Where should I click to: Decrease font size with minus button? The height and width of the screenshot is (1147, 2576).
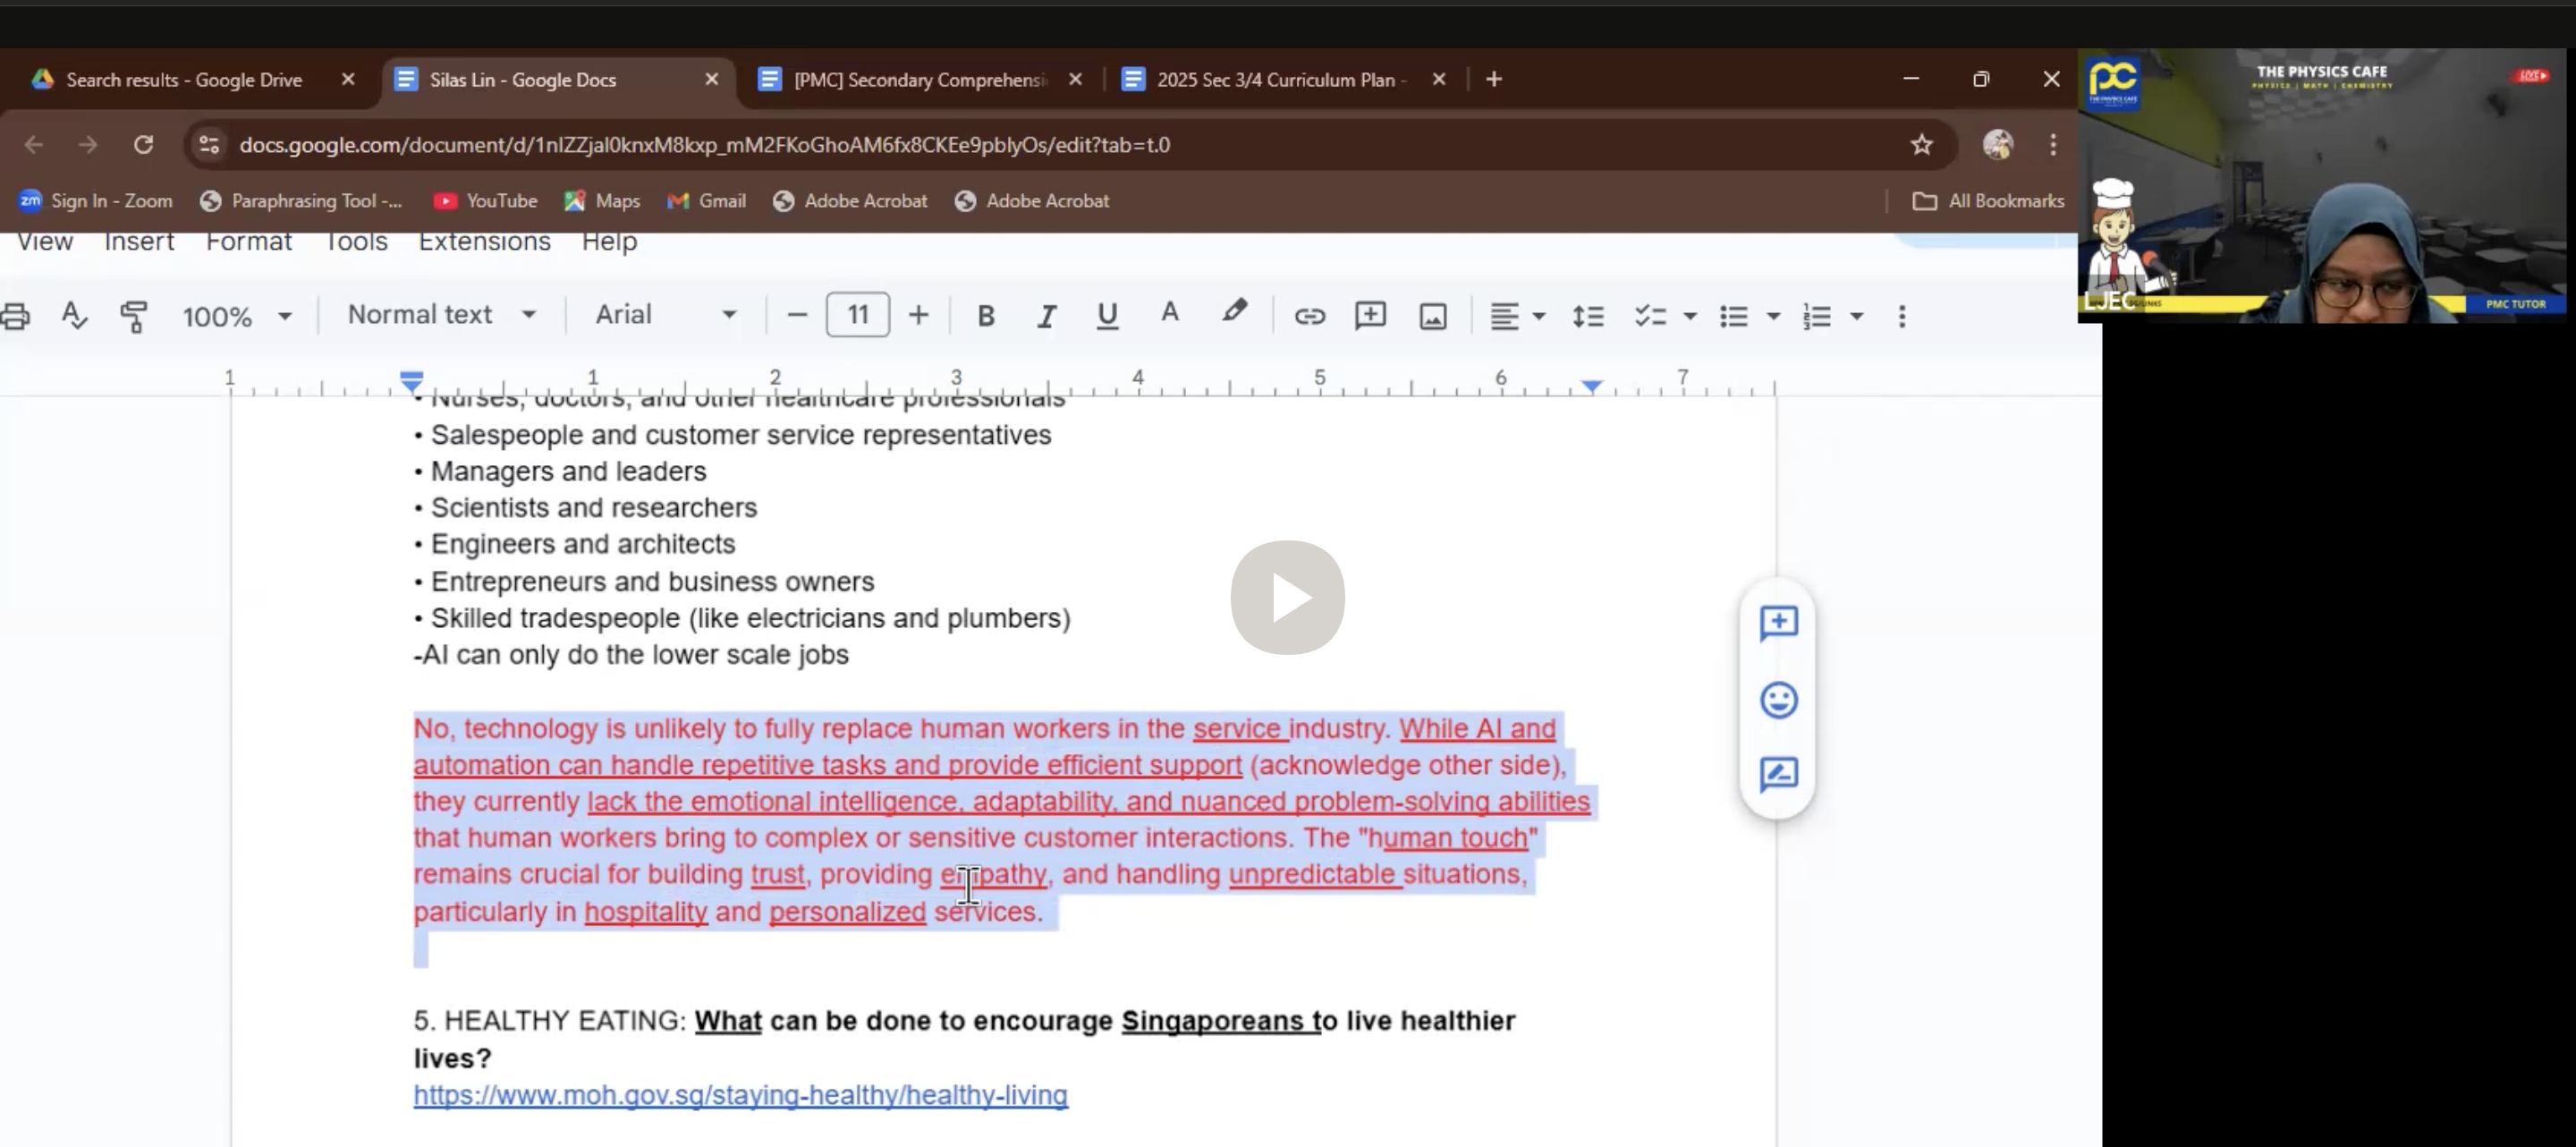click(x=797, y=315)
